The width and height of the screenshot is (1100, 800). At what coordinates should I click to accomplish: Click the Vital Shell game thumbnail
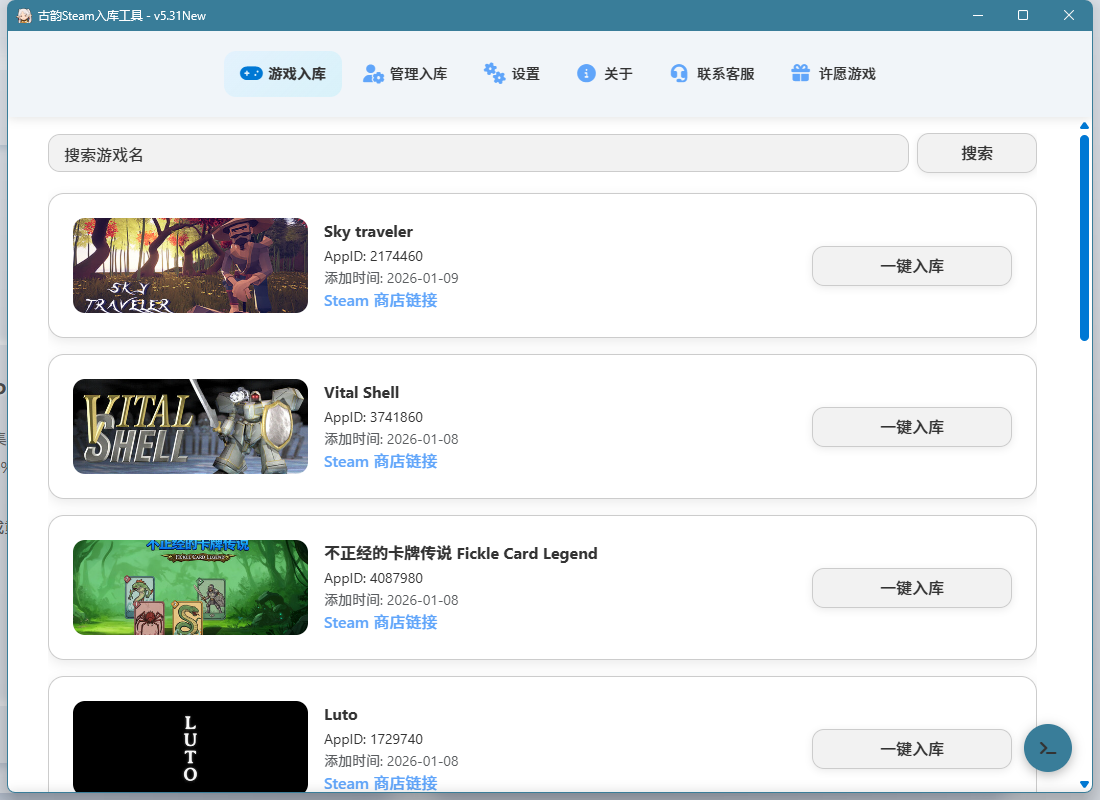click(190, 426)
